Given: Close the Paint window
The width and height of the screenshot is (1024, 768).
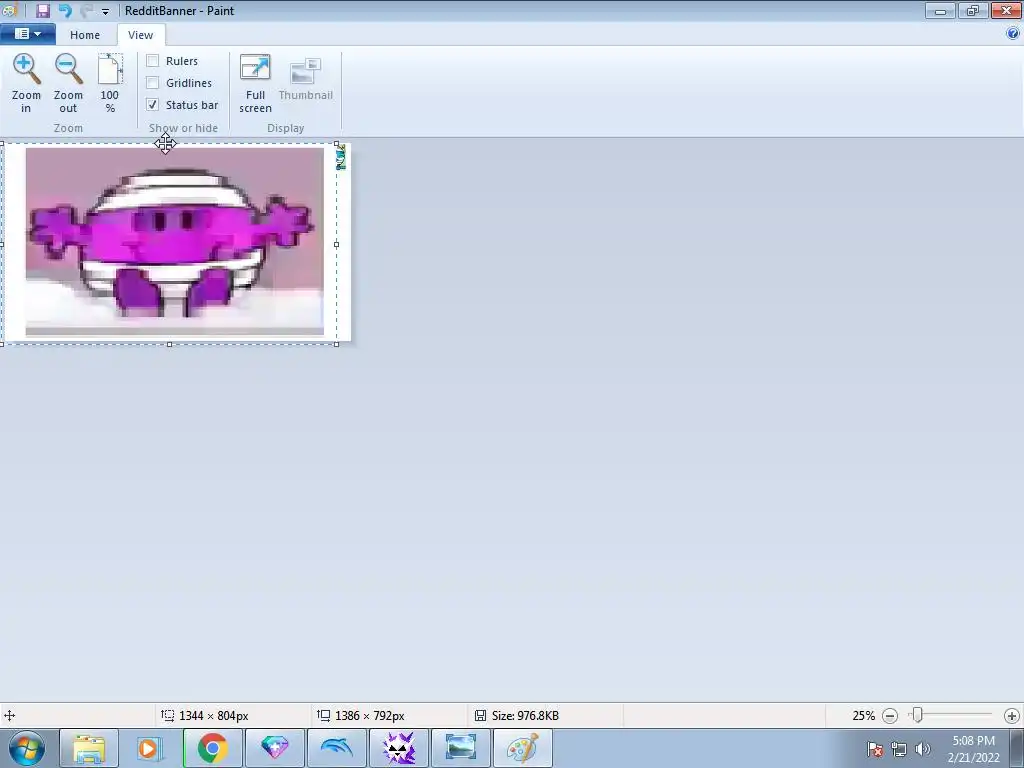Looking at the screenshot, I should click(x=1006, y=10).
